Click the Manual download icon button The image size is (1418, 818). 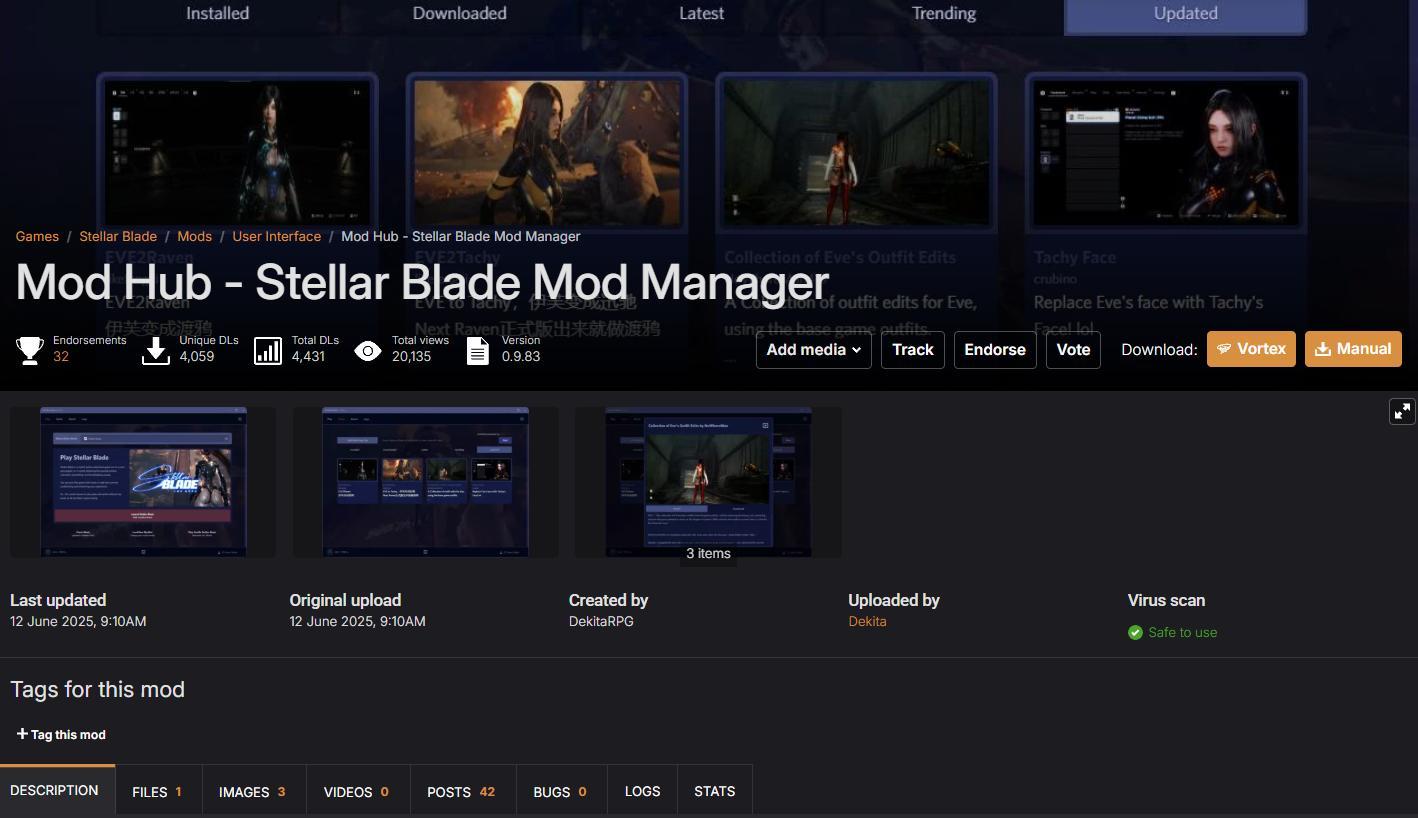pos(1322,349)
